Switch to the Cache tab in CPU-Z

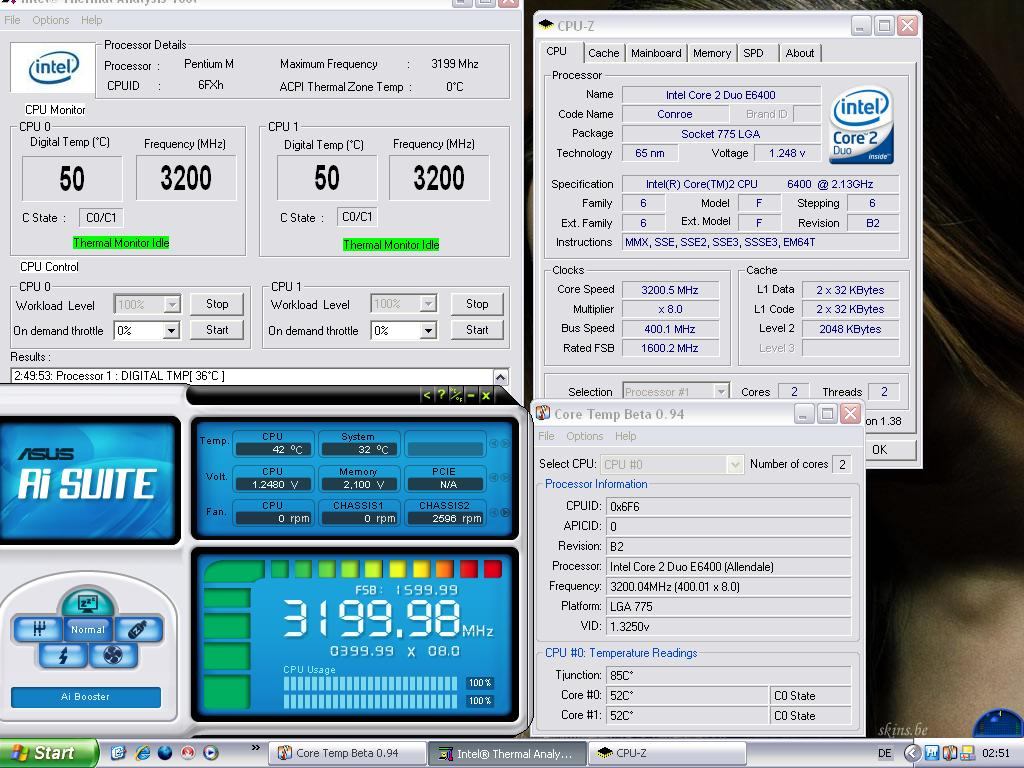pyautogui.click(x=603, y=53)
